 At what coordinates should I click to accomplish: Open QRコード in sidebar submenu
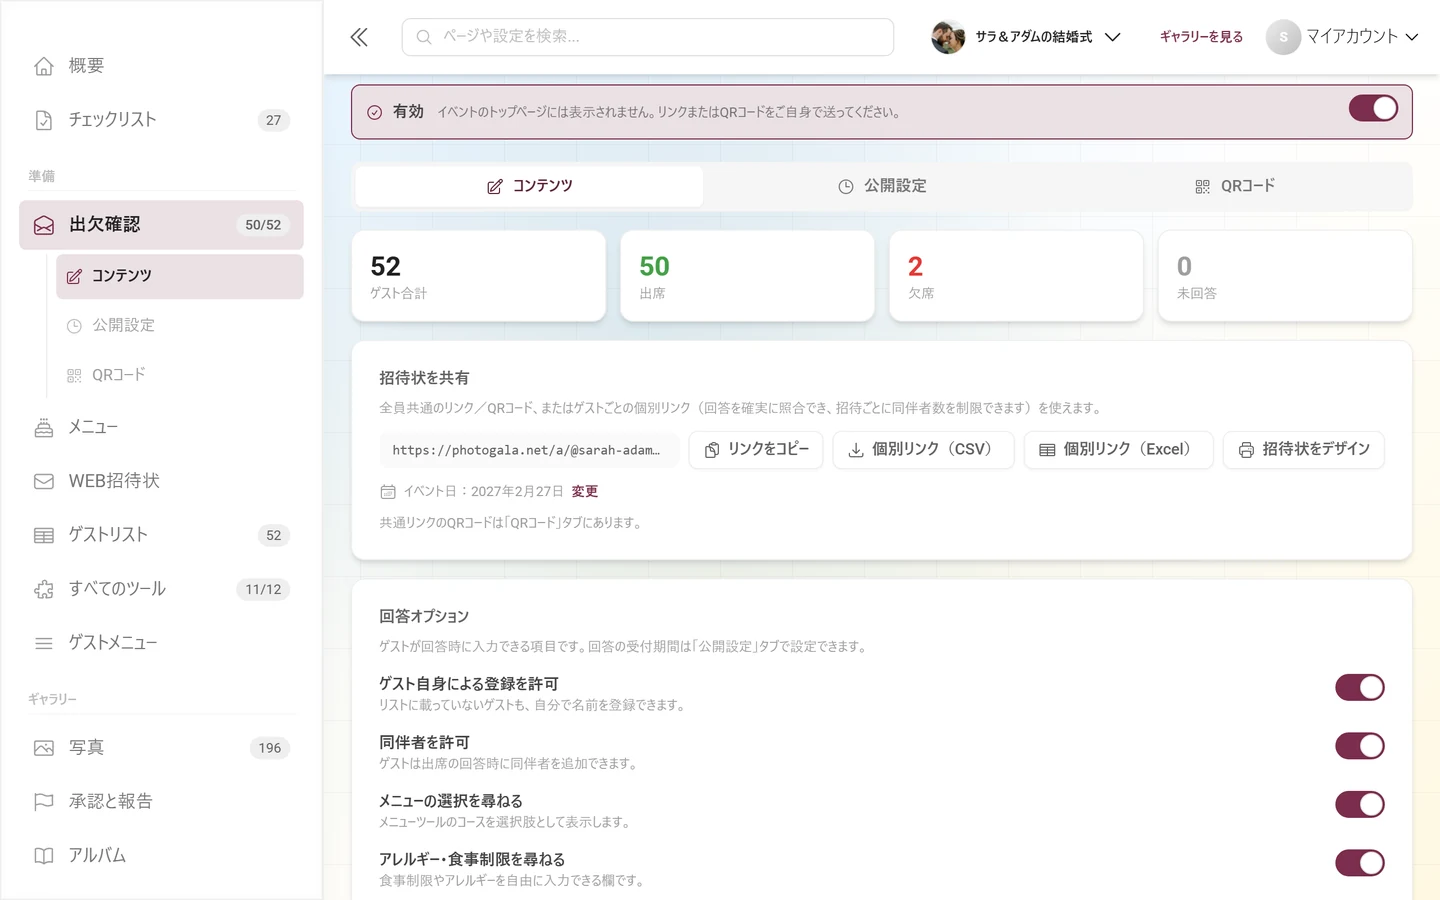coord(180,375)
